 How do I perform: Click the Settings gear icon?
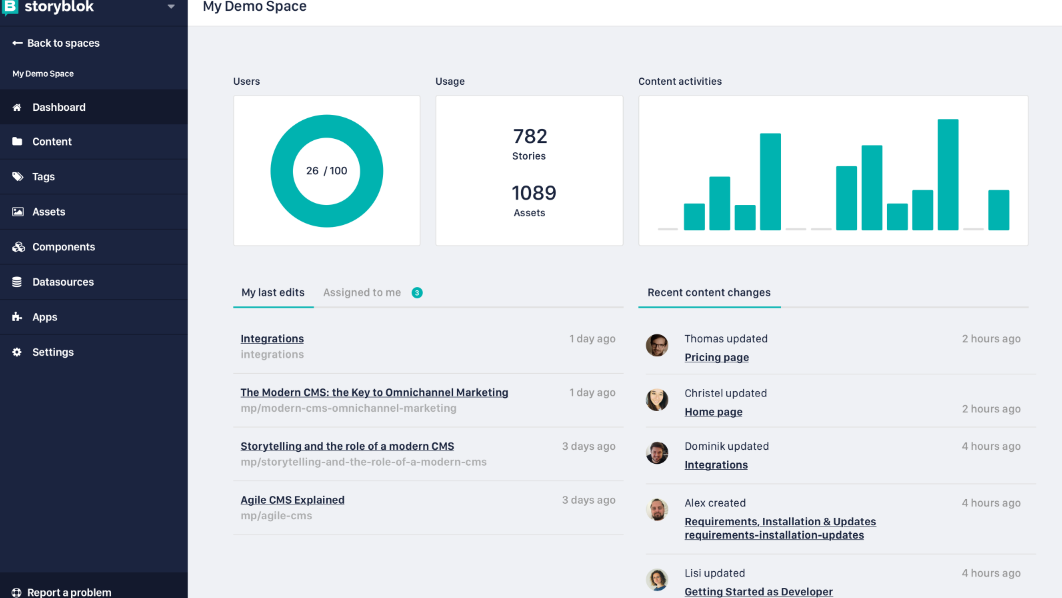coord(17,352)
